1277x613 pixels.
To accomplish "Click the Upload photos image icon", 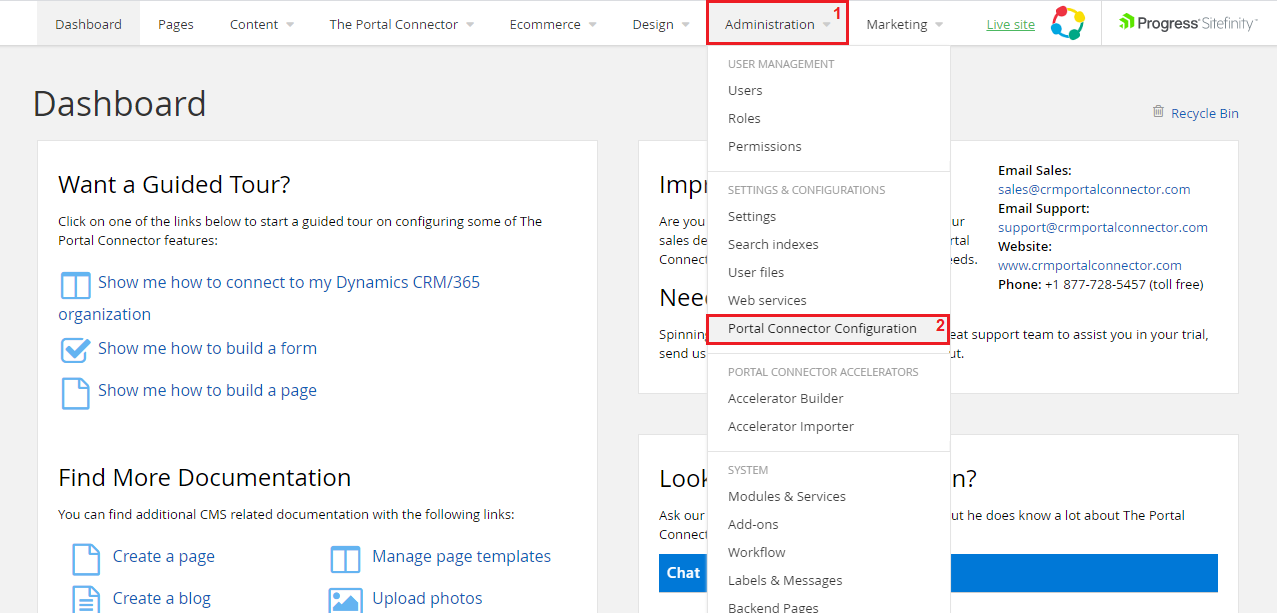I will click(x=345, y=600).
